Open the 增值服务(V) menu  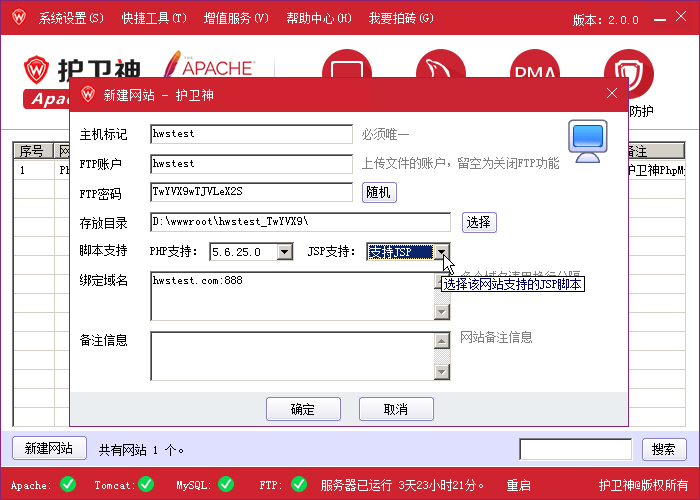[236, 18]
